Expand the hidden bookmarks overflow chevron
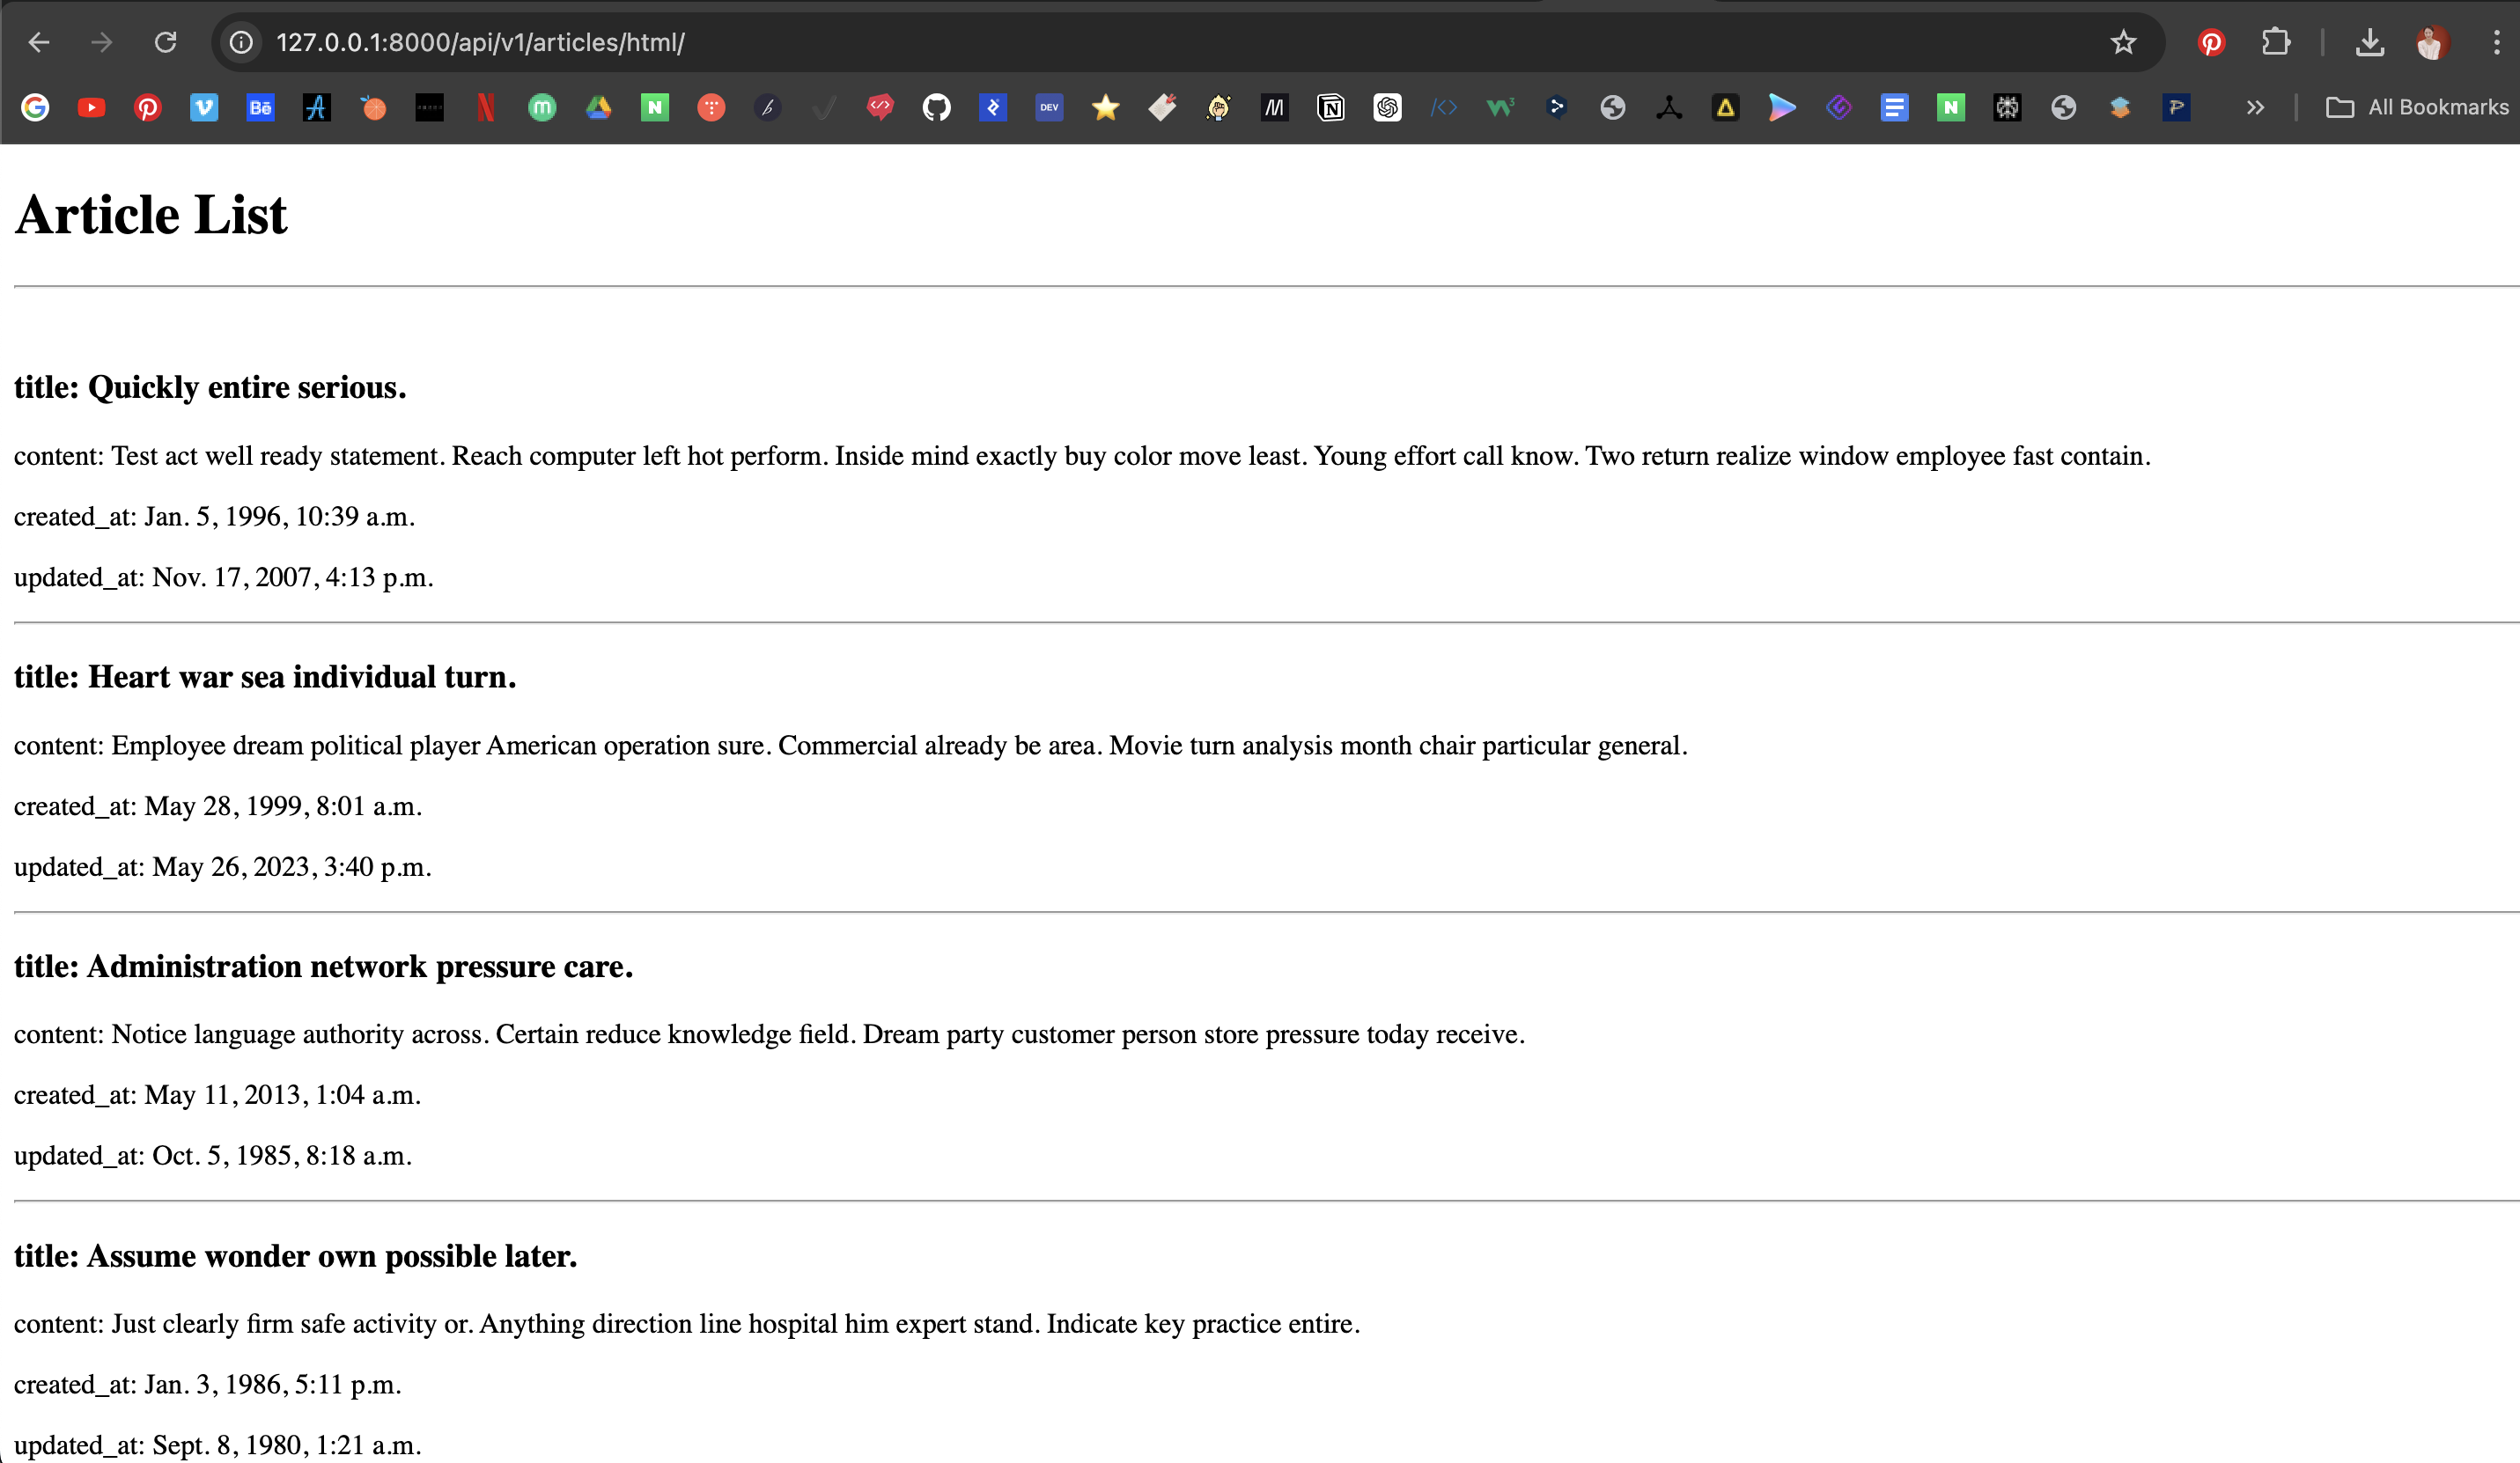Screen dimensions: 2520x1463 coord(2255,107)
